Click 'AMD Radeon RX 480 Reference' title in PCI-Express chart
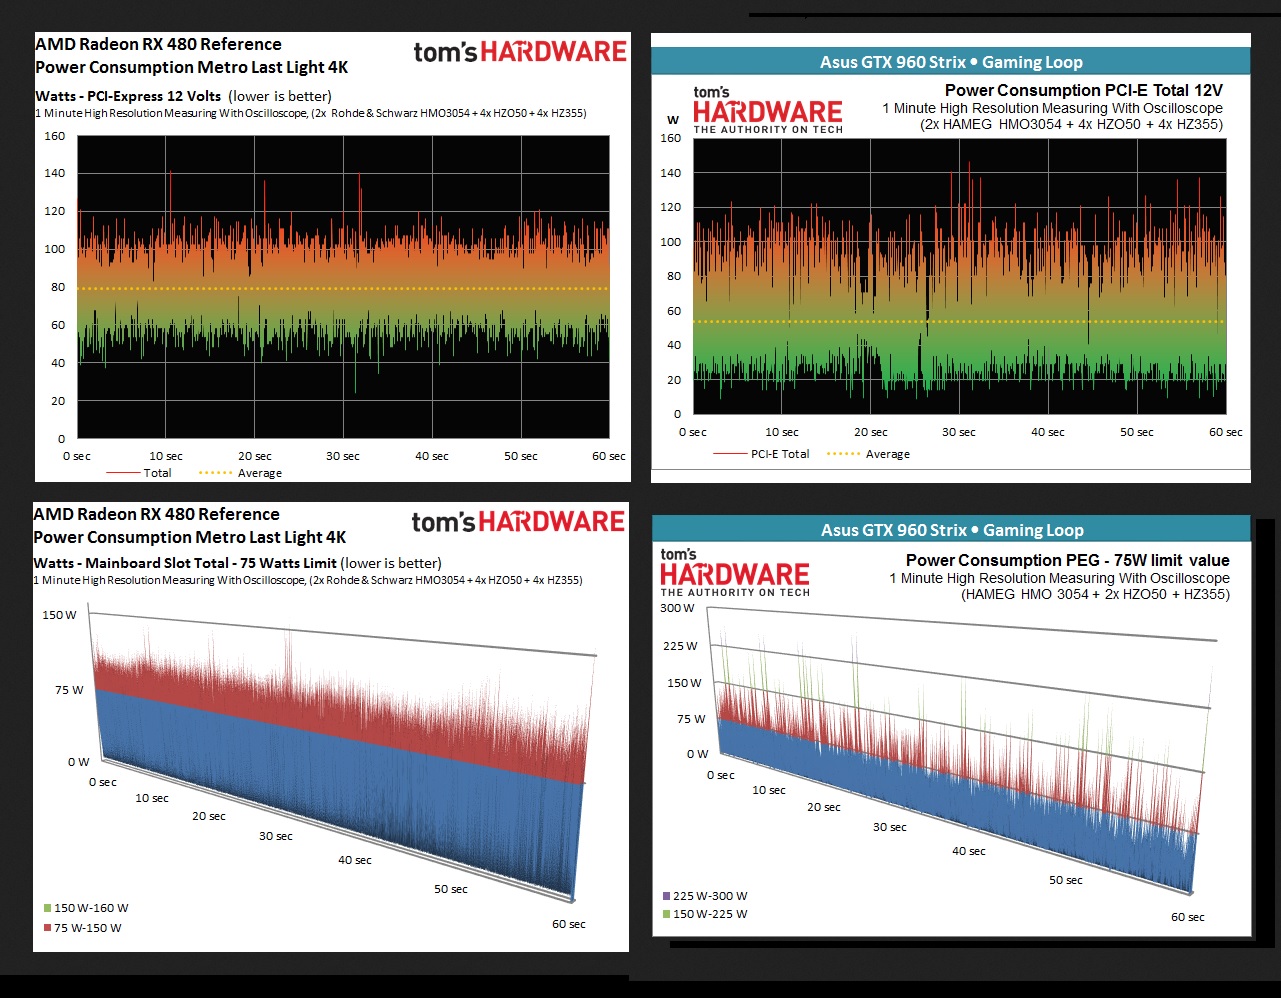This screenshot has height=998, width=1281. [x=158, y=44]
